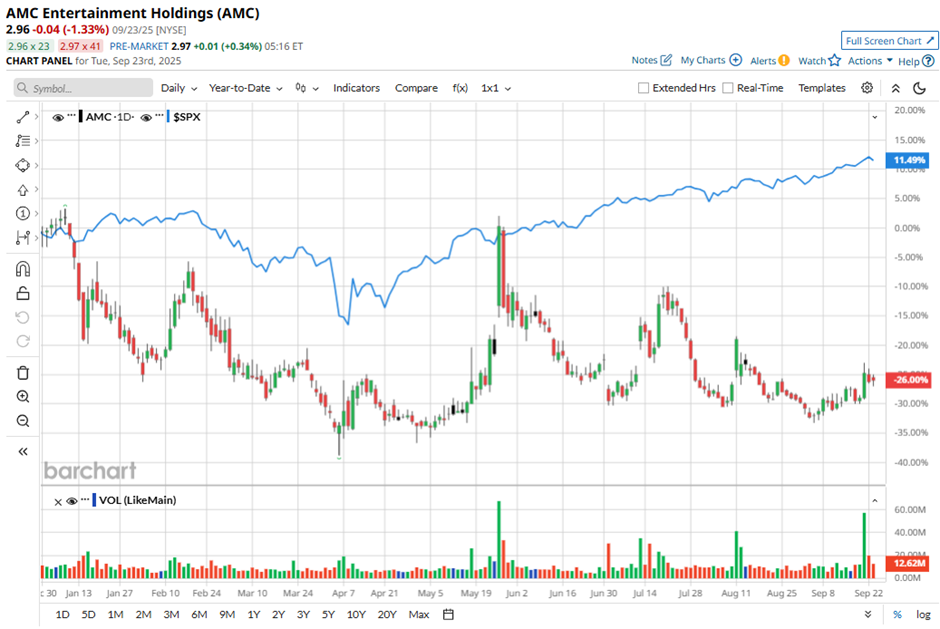Open the f(x) expressions menu
This screenshot has height=629, width=940.
pyautogui.click(x=460, y=88)
